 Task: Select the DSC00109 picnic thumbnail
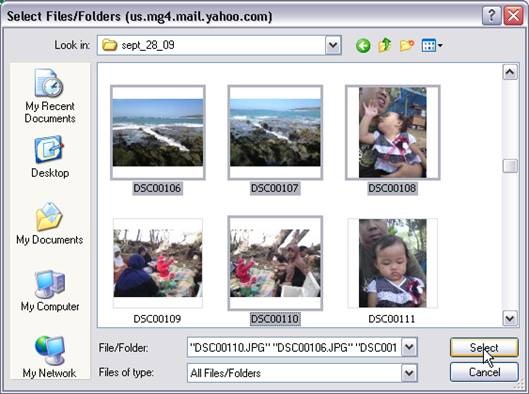[158, 263]
